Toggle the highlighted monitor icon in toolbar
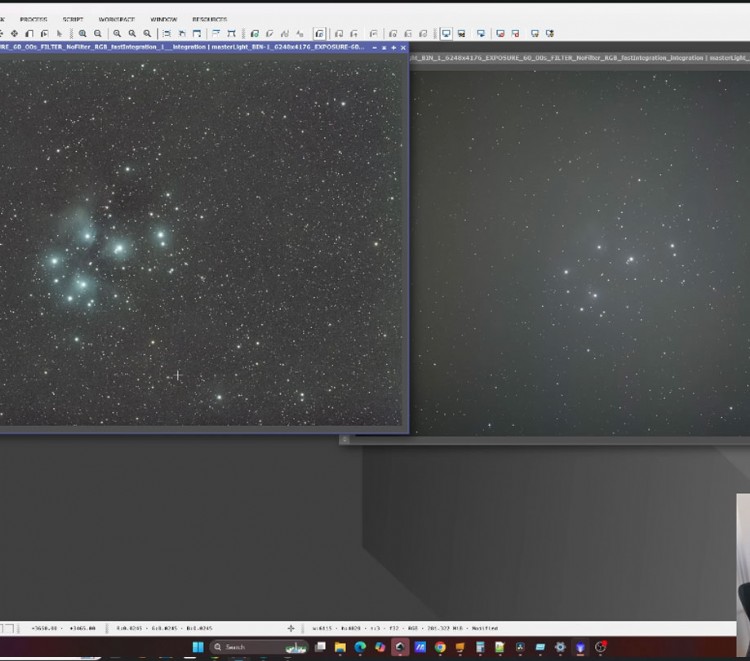 [x=446, y=33]
